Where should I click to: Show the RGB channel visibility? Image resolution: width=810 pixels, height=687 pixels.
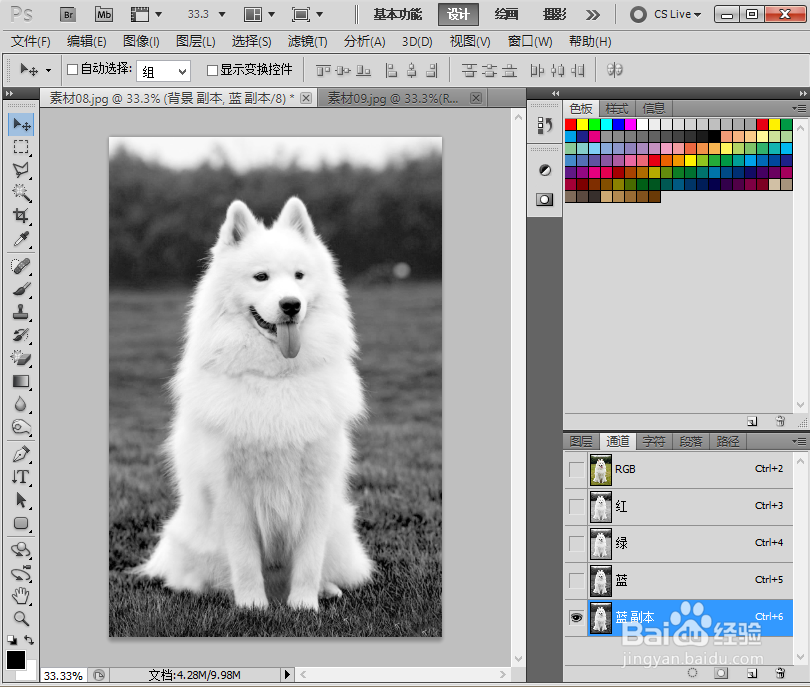[576, 470]
